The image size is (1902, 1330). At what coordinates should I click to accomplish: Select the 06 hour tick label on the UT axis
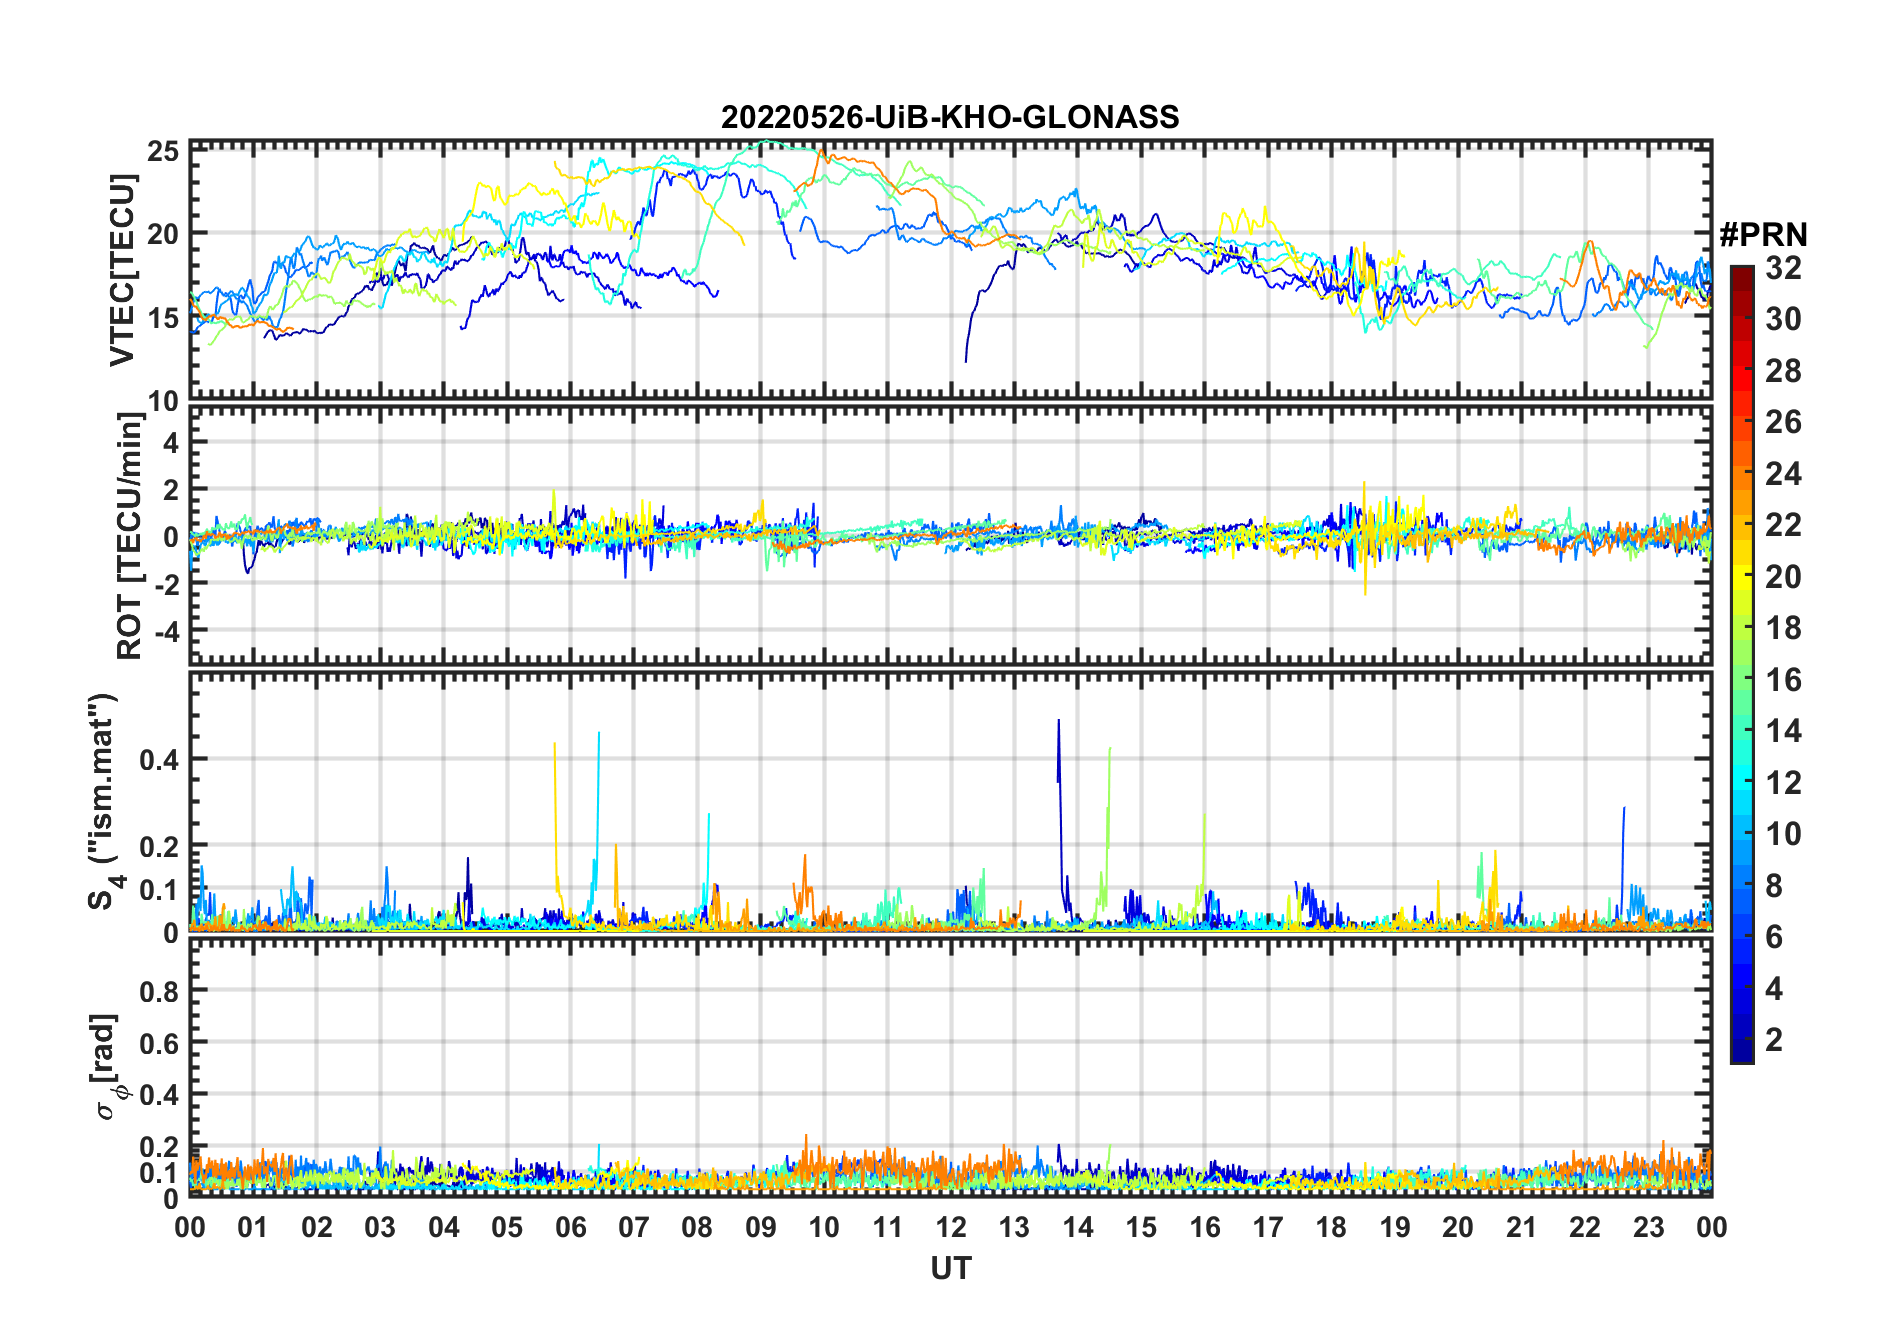[x=570, y=1227]
